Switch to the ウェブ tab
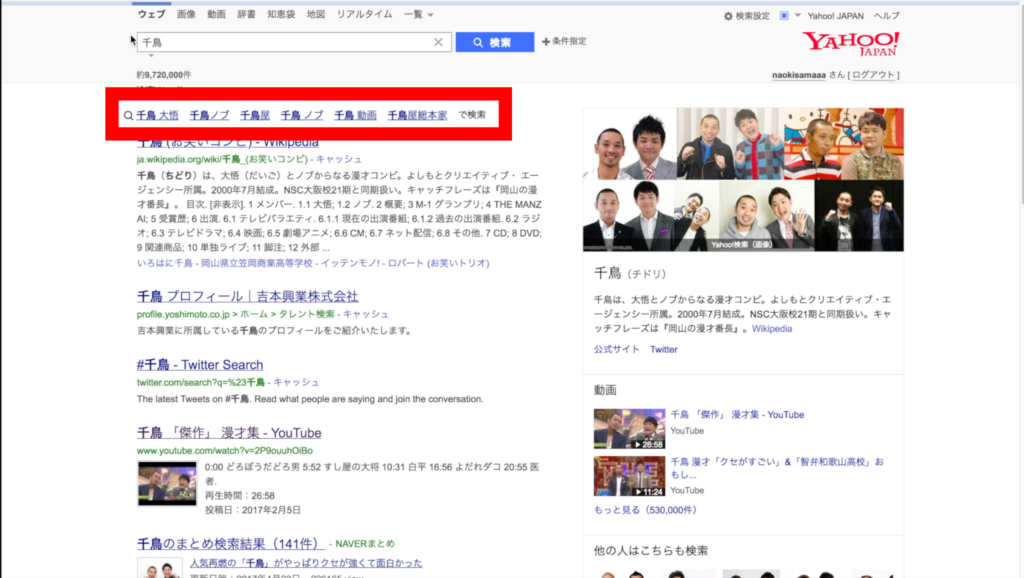 [x=152, y=14]
